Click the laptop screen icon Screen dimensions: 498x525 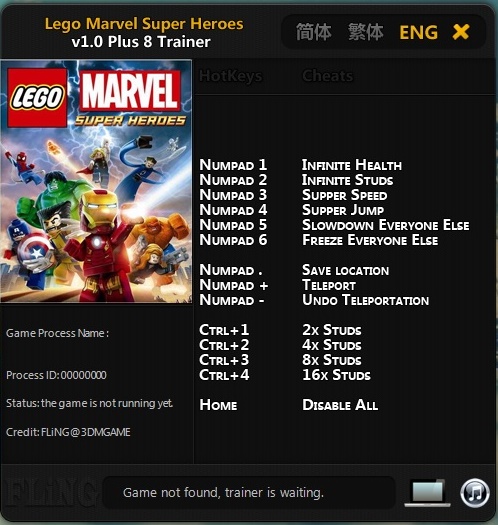427,493
